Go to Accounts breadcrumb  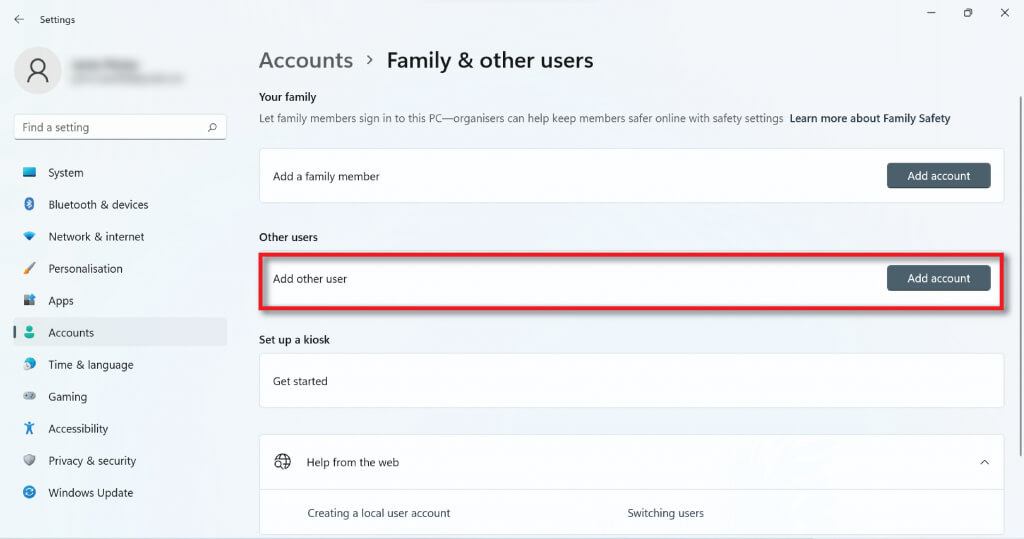305,61
